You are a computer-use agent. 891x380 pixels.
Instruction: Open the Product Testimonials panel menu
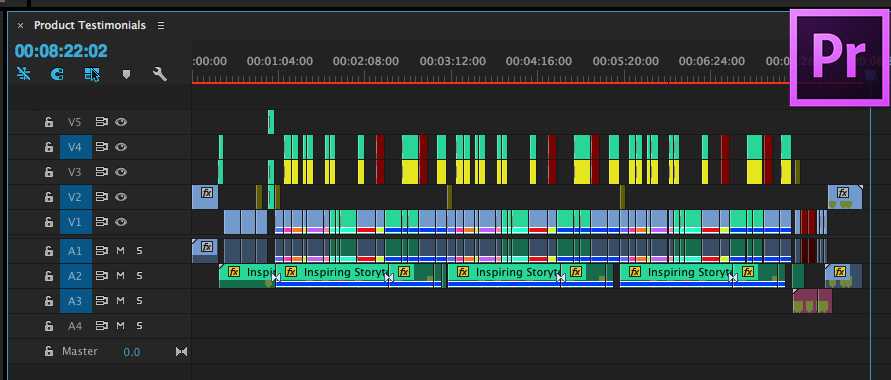[x=161, y=26]
